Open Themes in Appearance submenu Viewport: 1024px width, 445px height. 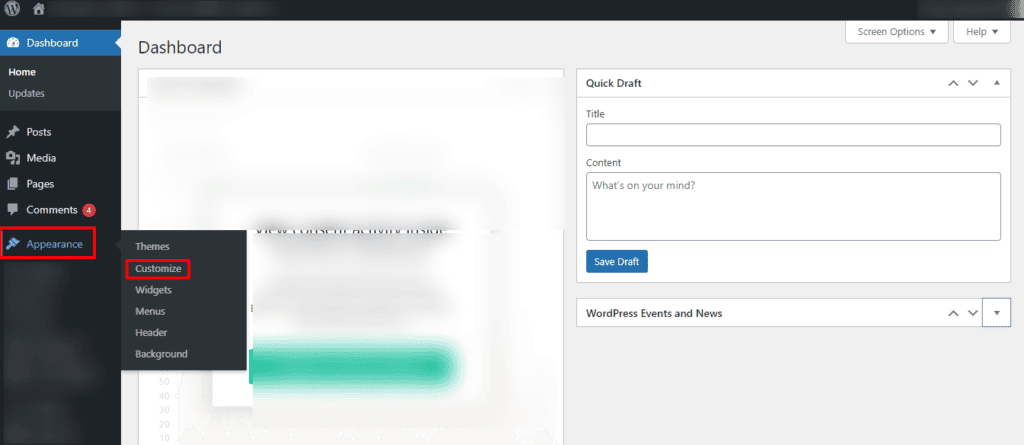[x=152, y=246]
